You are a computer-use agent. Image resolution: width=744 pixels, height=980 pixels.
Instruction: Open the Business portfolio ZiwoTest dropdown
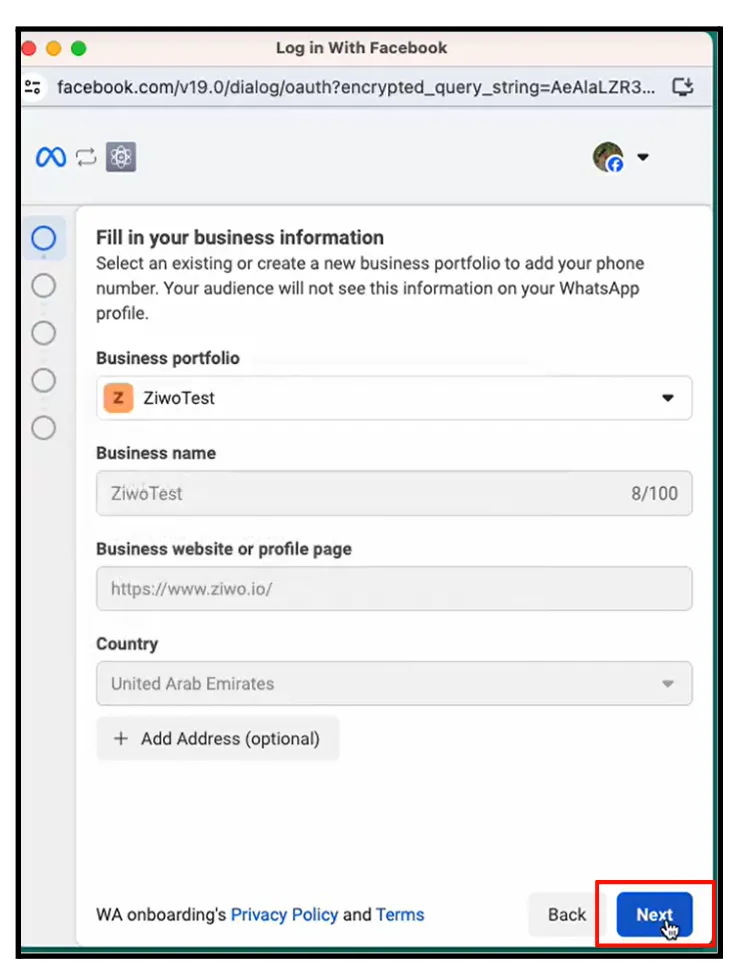[394, 398]
